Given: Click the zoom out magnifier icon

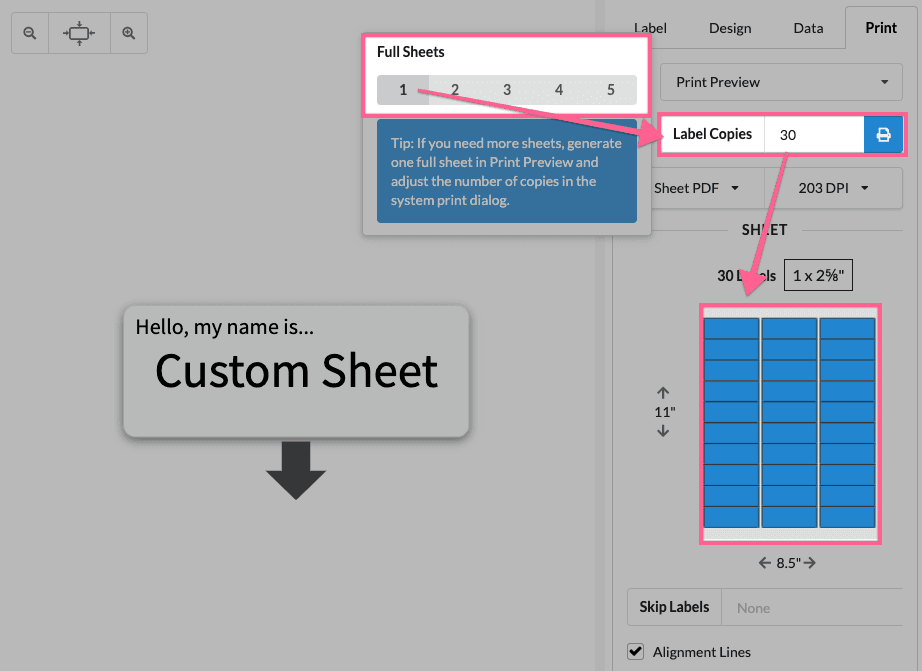Looking at the screenshot, I should point(30,33).
